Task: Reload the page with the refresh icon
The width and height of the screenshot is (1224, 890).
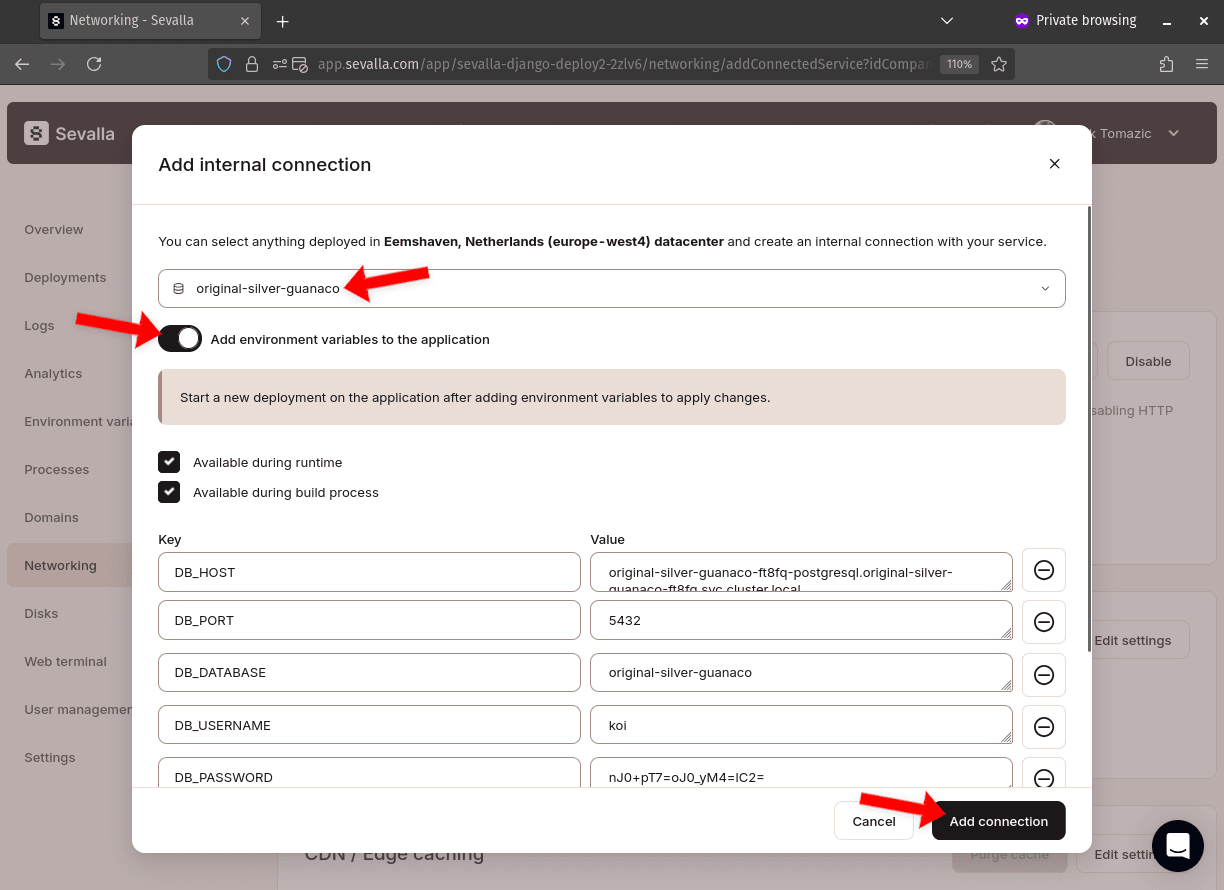Action: [94, 63]
